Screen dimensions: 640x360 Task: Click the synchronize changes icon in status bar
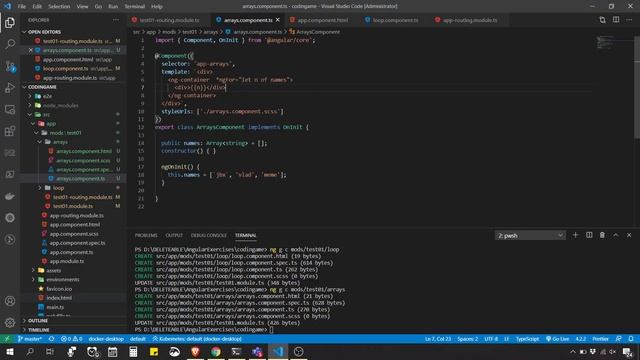(x=51, y=339)
